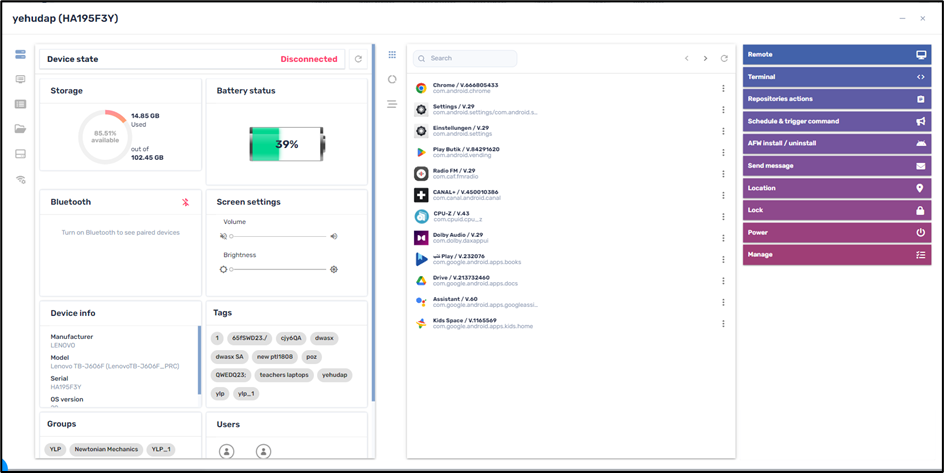Click the Bluetooth disabled icon
Screen dimensions: 944x473
pos(186,202)
